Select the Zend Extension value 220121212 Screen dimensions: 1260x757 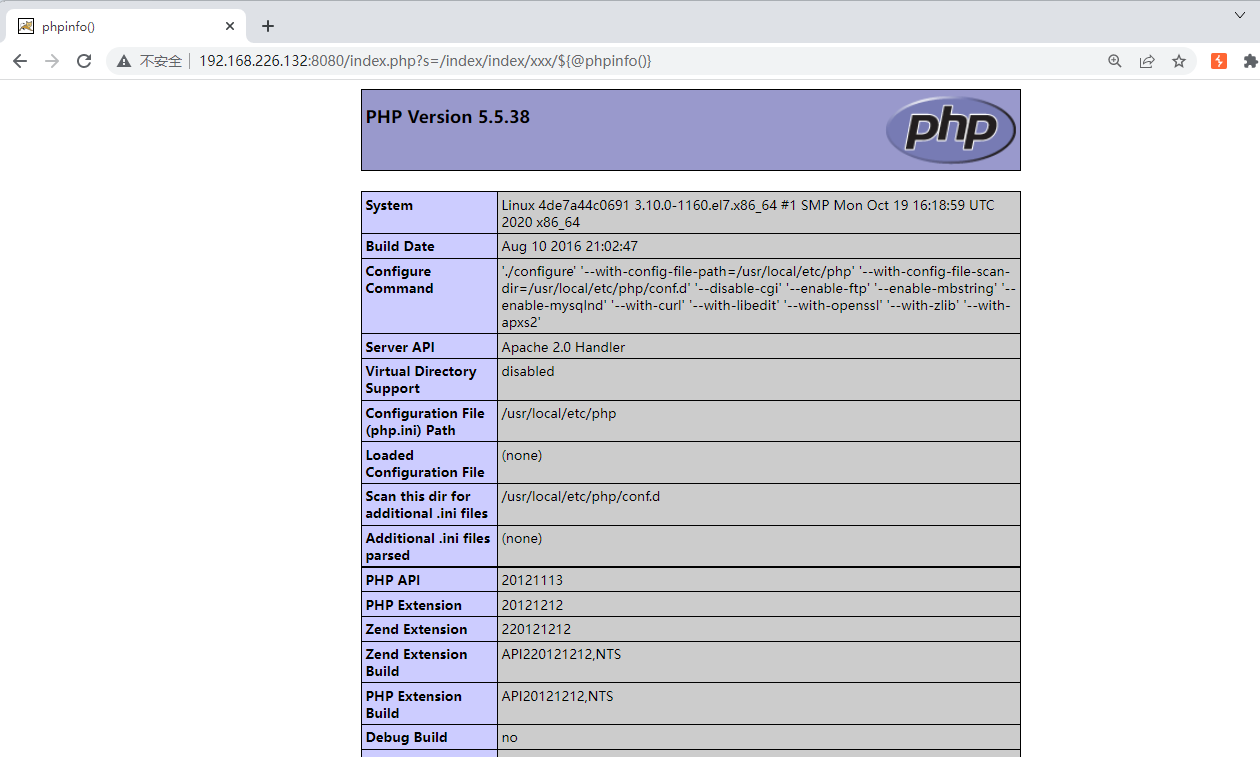click(537, 629)
